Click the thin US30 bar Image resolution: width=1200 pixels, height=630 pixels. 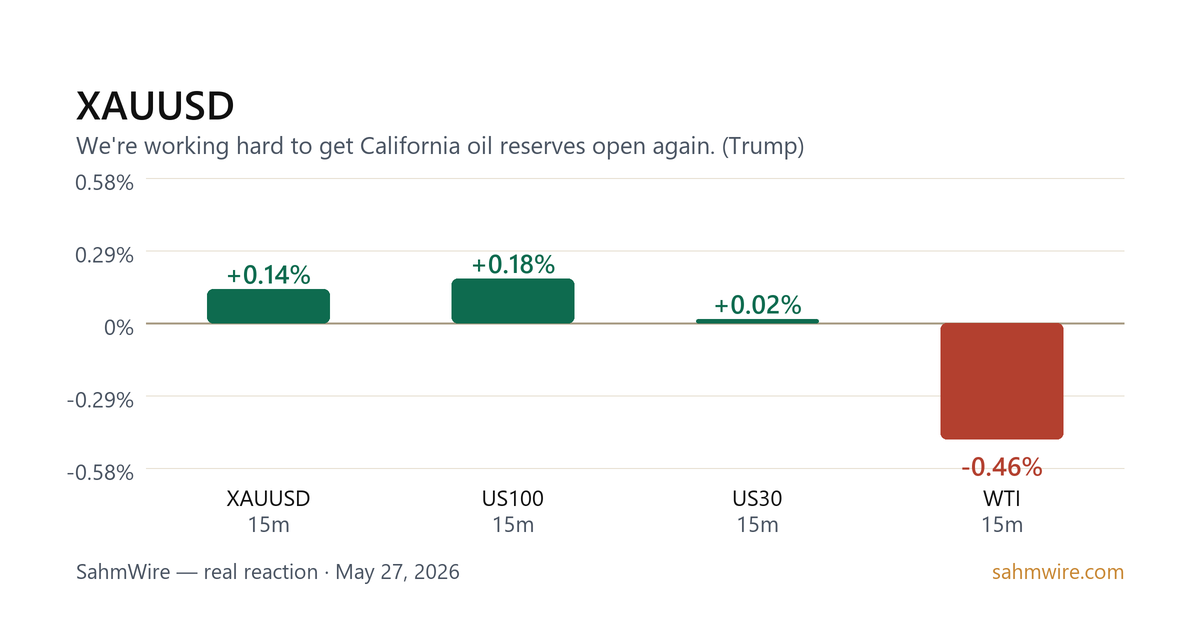[757, 321]
